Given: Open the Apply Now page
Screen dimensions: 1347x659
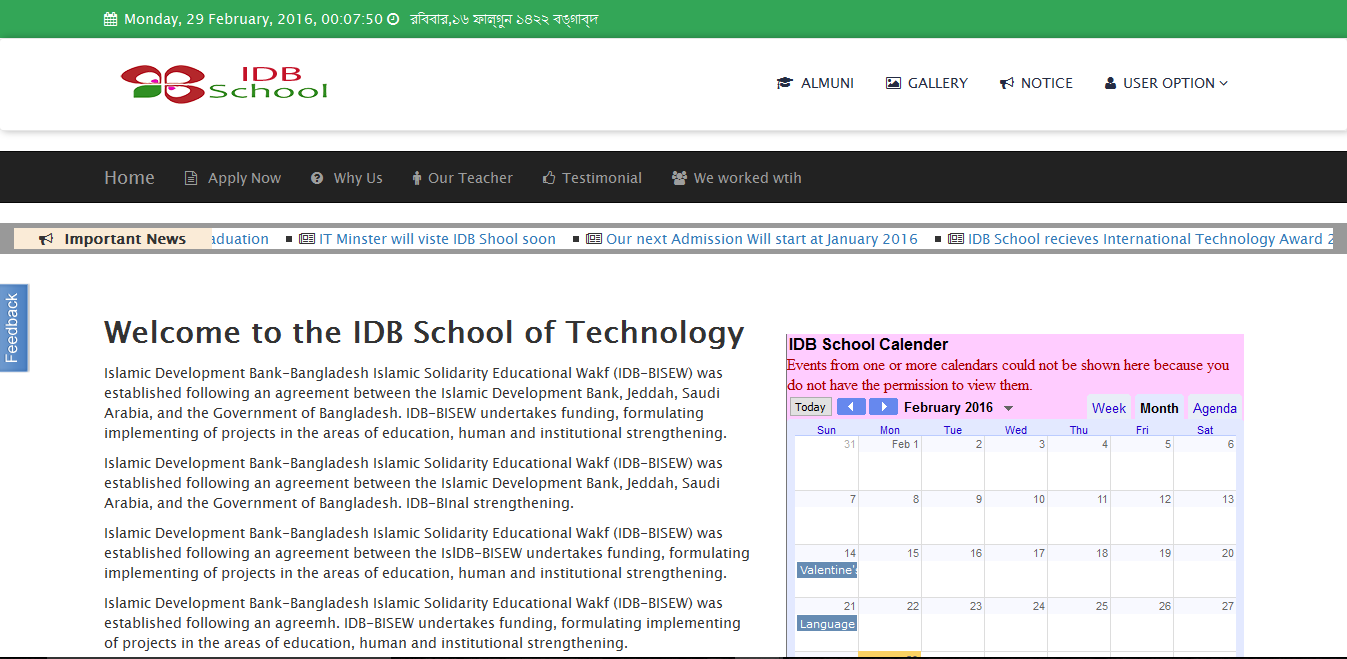Looking at the screenshot, I should [232, 178].
